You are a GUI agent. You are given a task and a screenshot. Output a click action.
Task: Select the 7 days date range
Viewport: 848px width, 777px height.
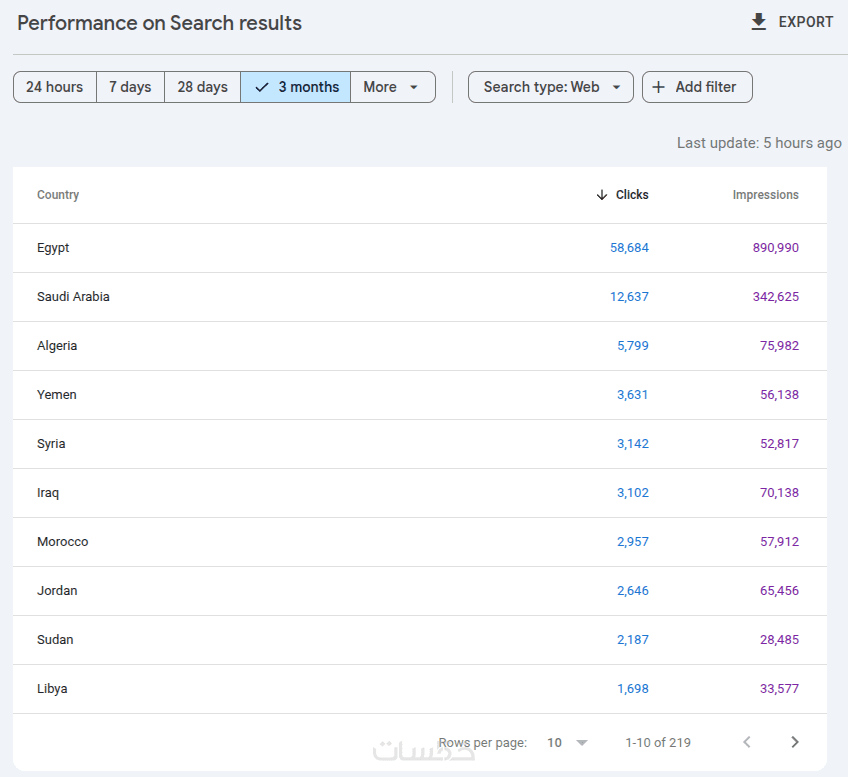pos(130,87)
